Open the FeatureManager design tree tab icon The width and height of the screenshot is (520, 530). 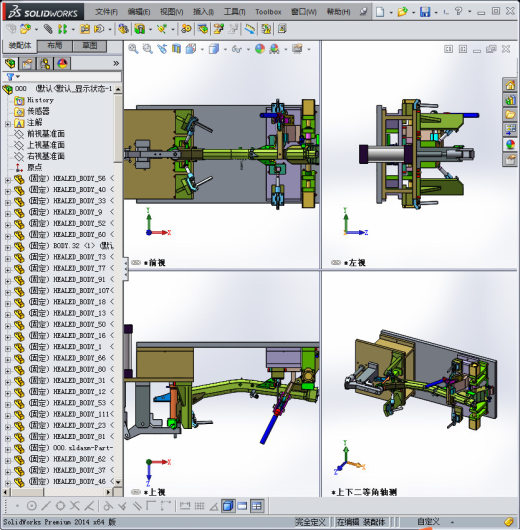click(x=10, y=64)
